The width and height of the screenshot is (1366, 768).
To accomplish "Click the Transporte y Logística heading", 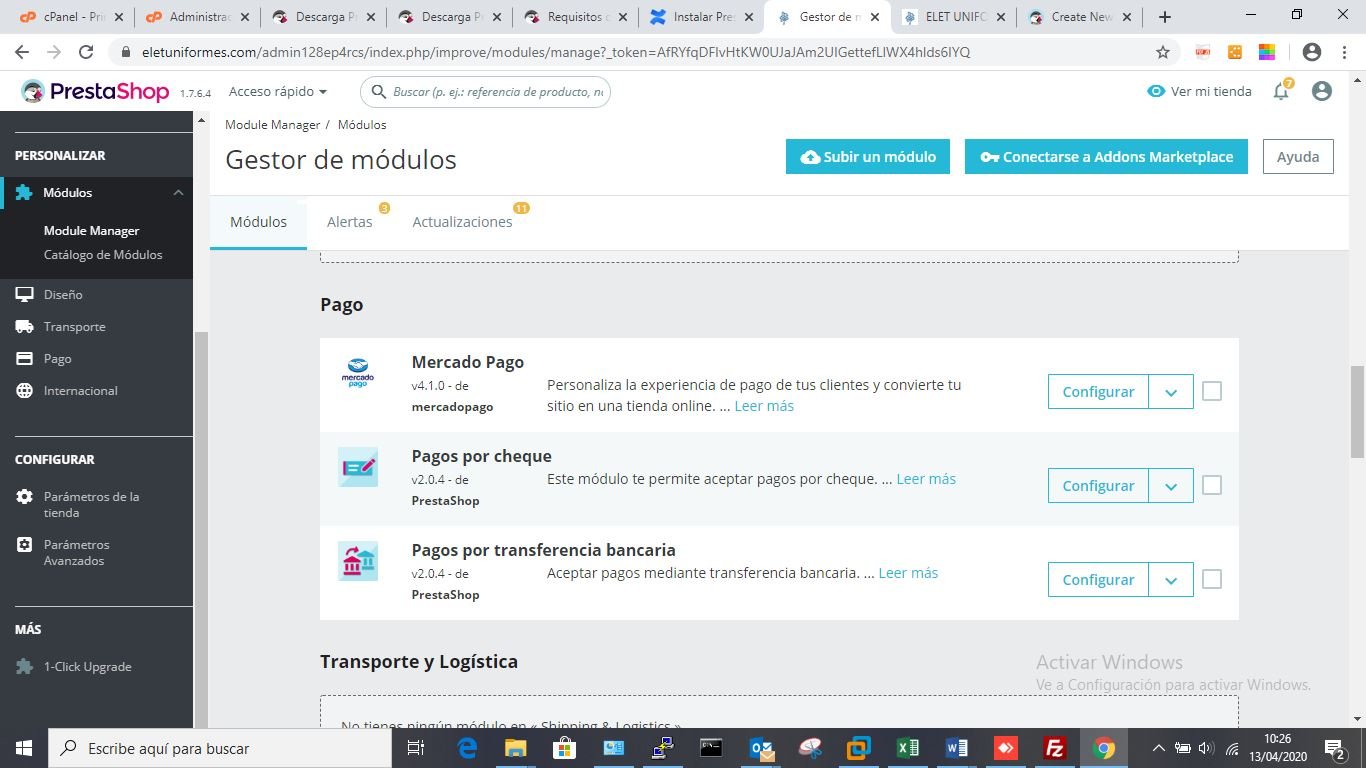I will coord(419,662).
